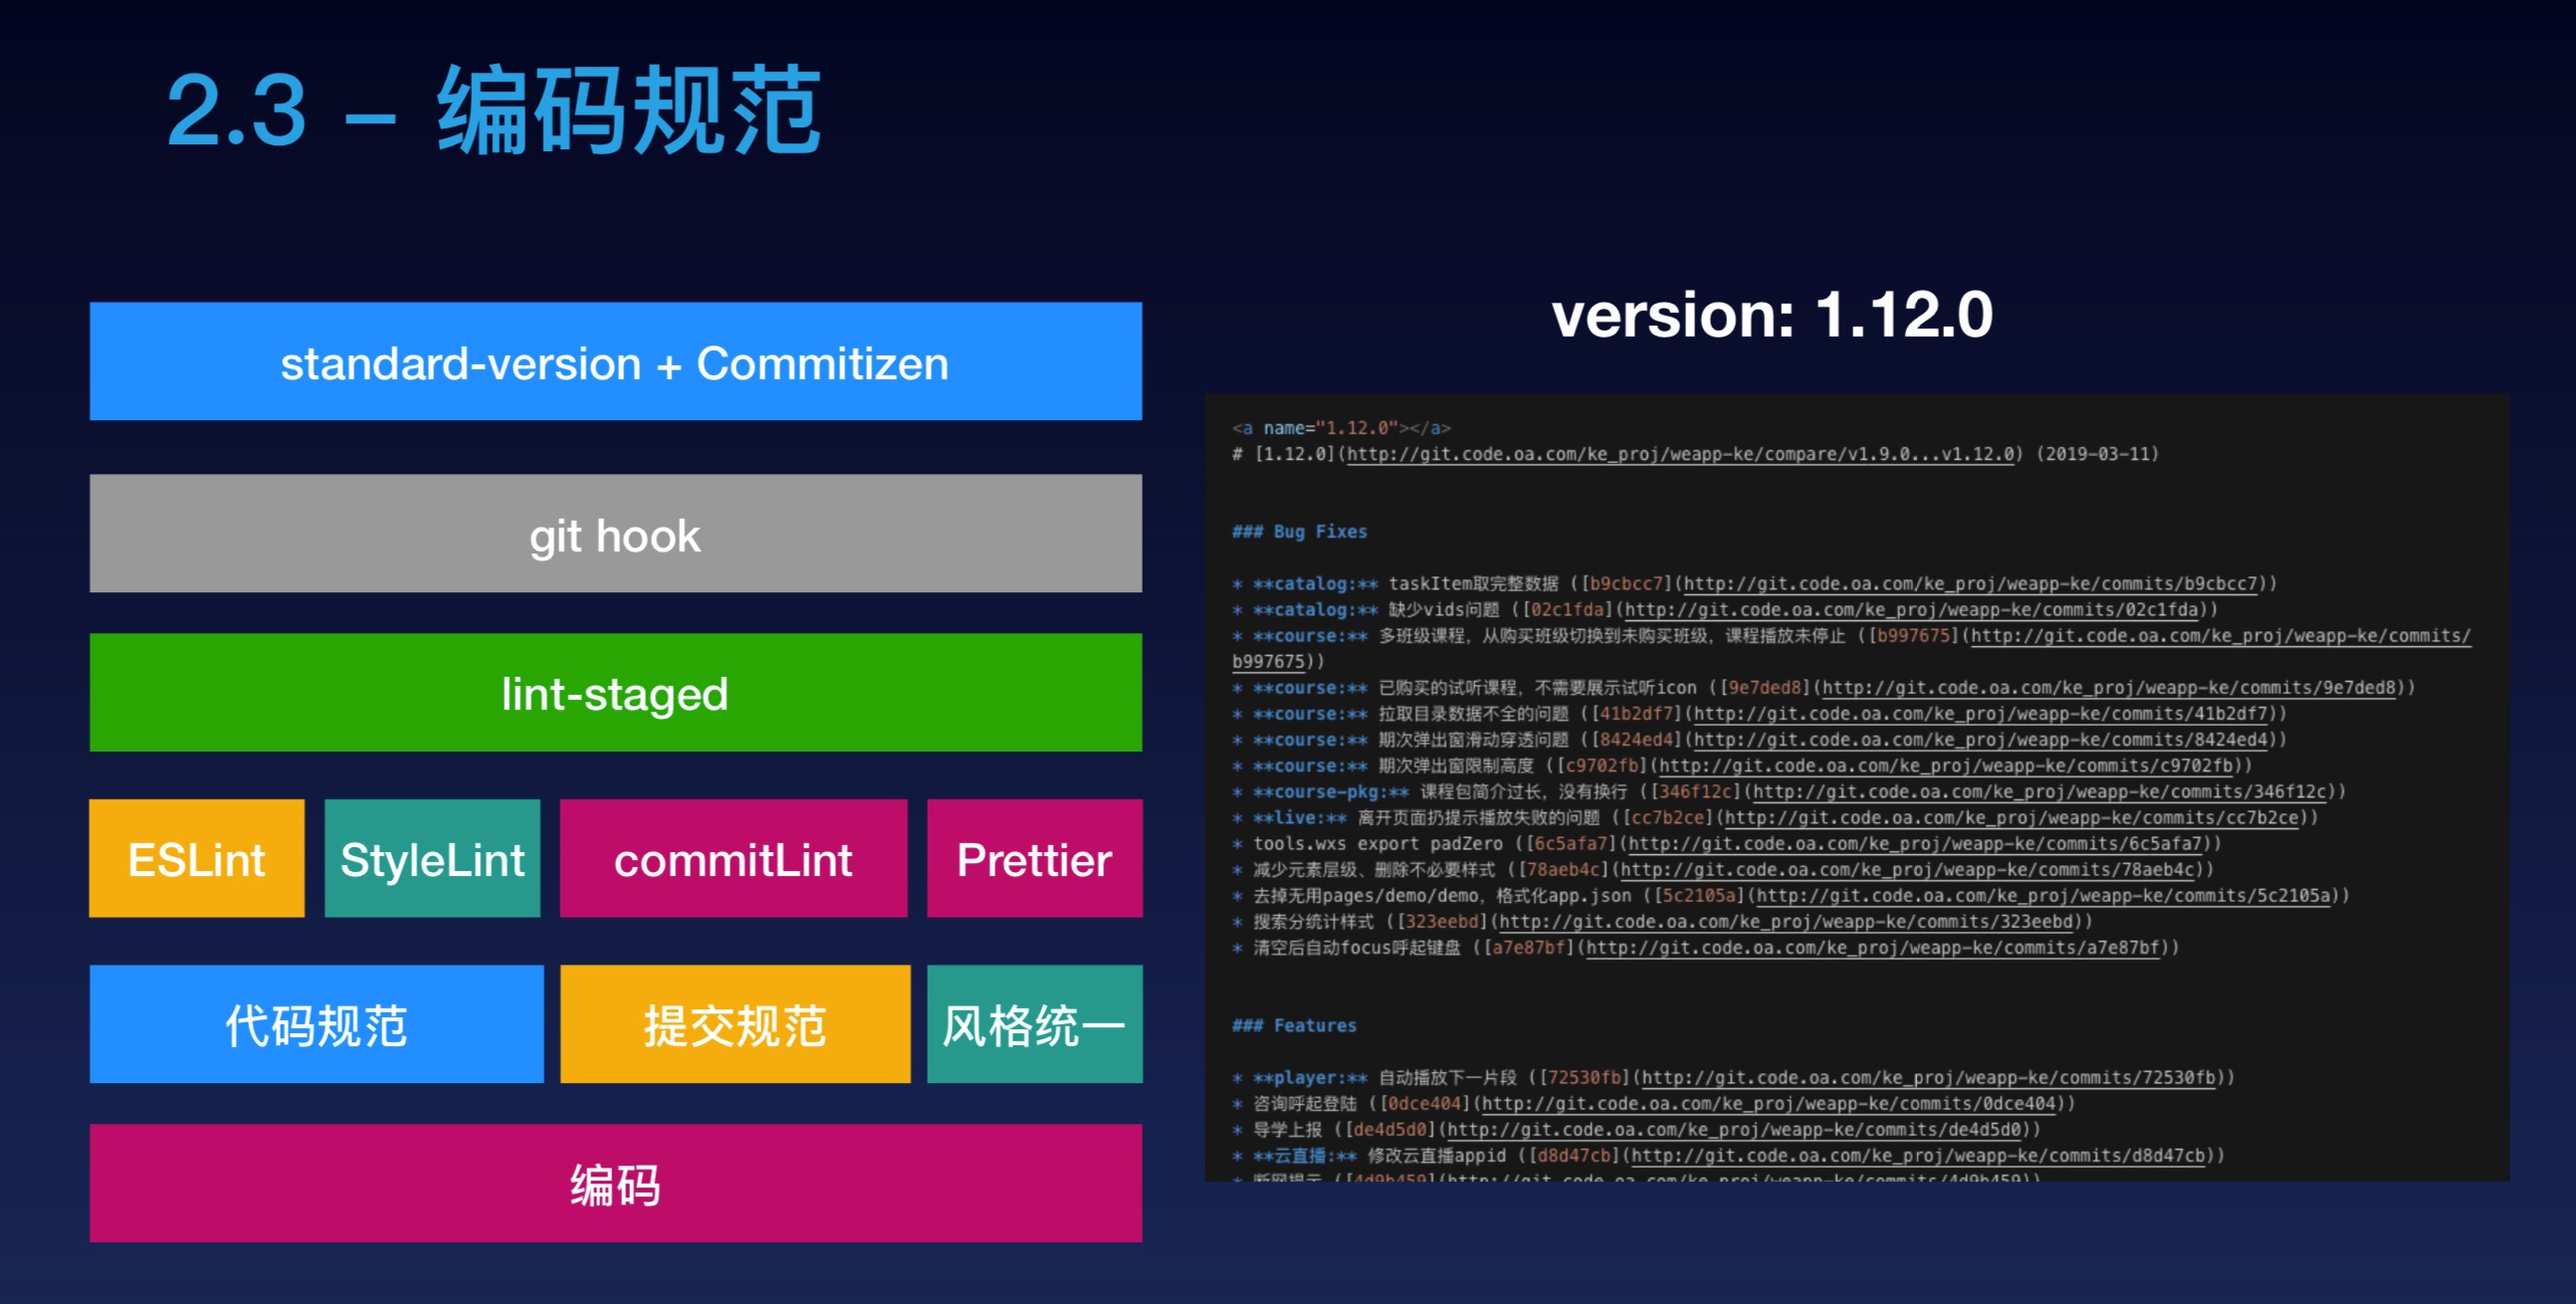Click the 代码规范 block
Image resolution: width=2576 pixels, height=1304 pixels.
click(315, 1024)
